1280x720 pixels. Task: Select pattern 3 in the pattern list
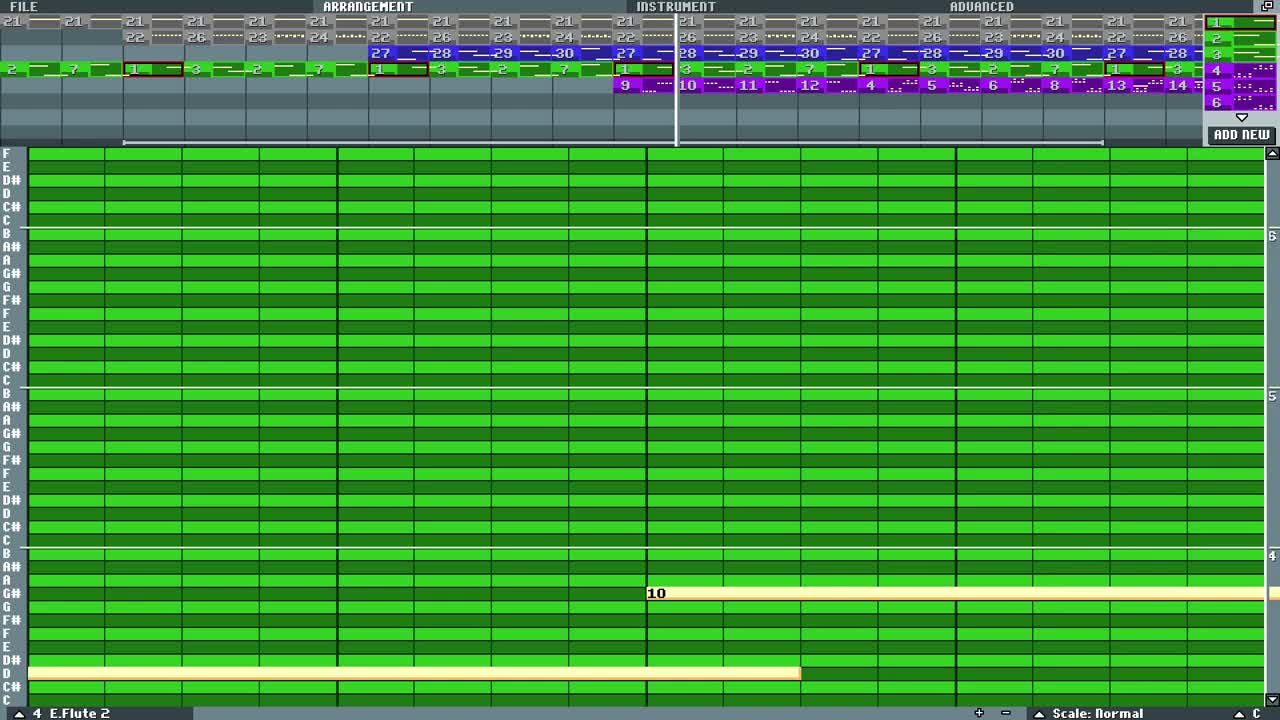[x=1240, y=54]
